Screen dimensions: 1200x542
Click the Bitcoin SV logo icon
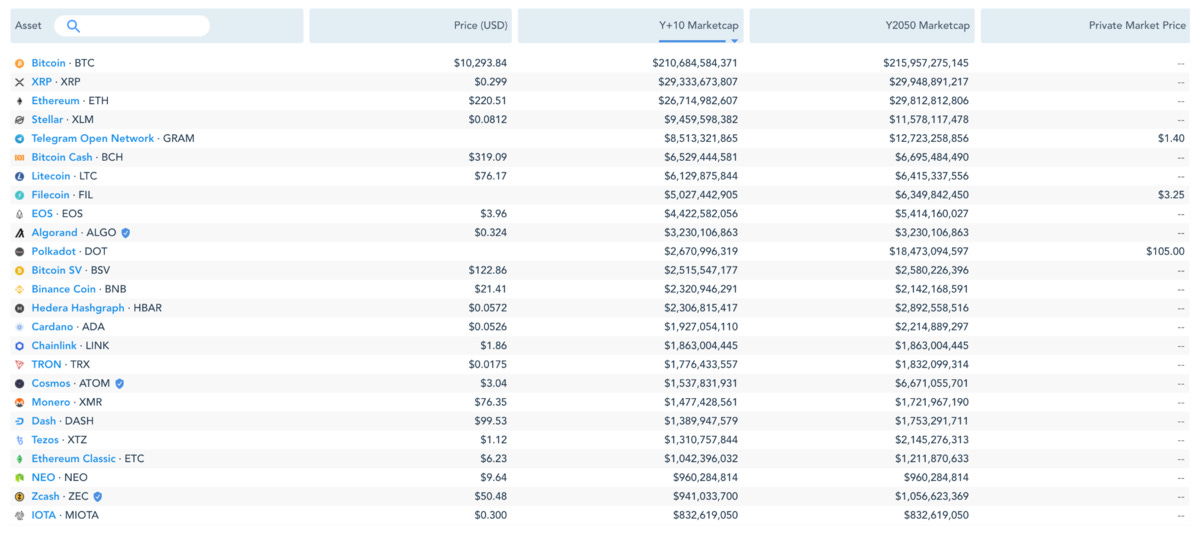[x=19, y=270]
